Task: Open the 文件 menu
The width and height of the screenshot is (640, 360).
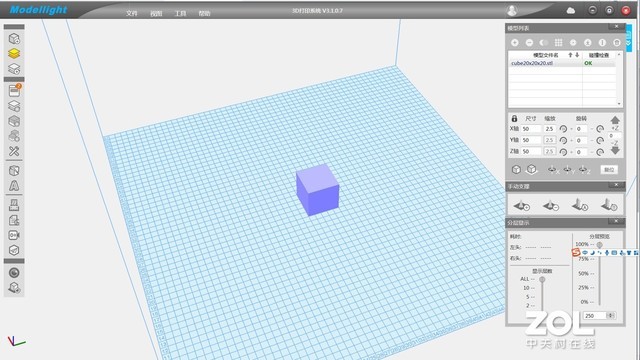Action: [x=131, y=13]
